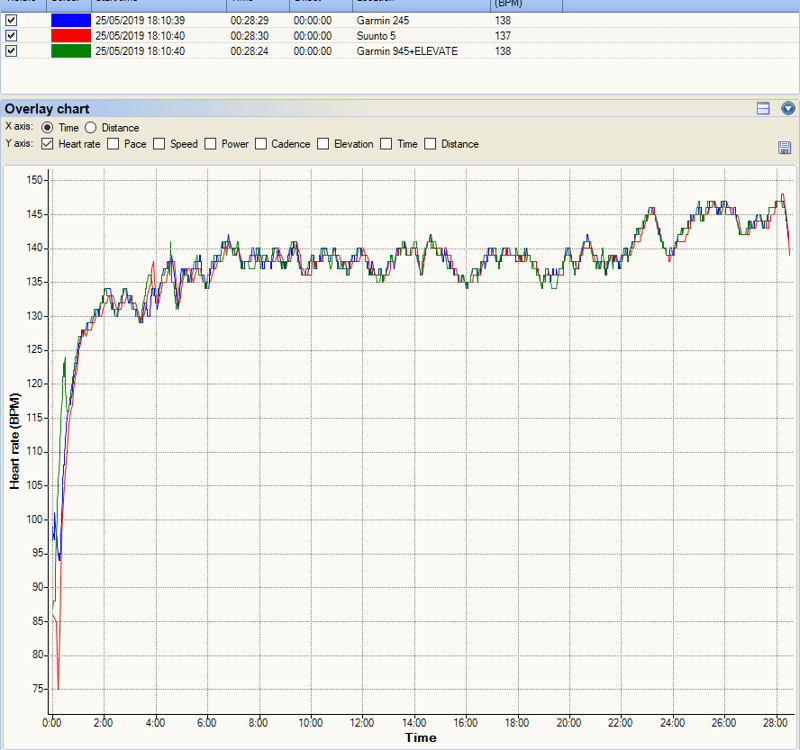Select the Garmin 245 location cell
Image resolution: width=800 pixels, height=750 pixels.
(383, 20)
